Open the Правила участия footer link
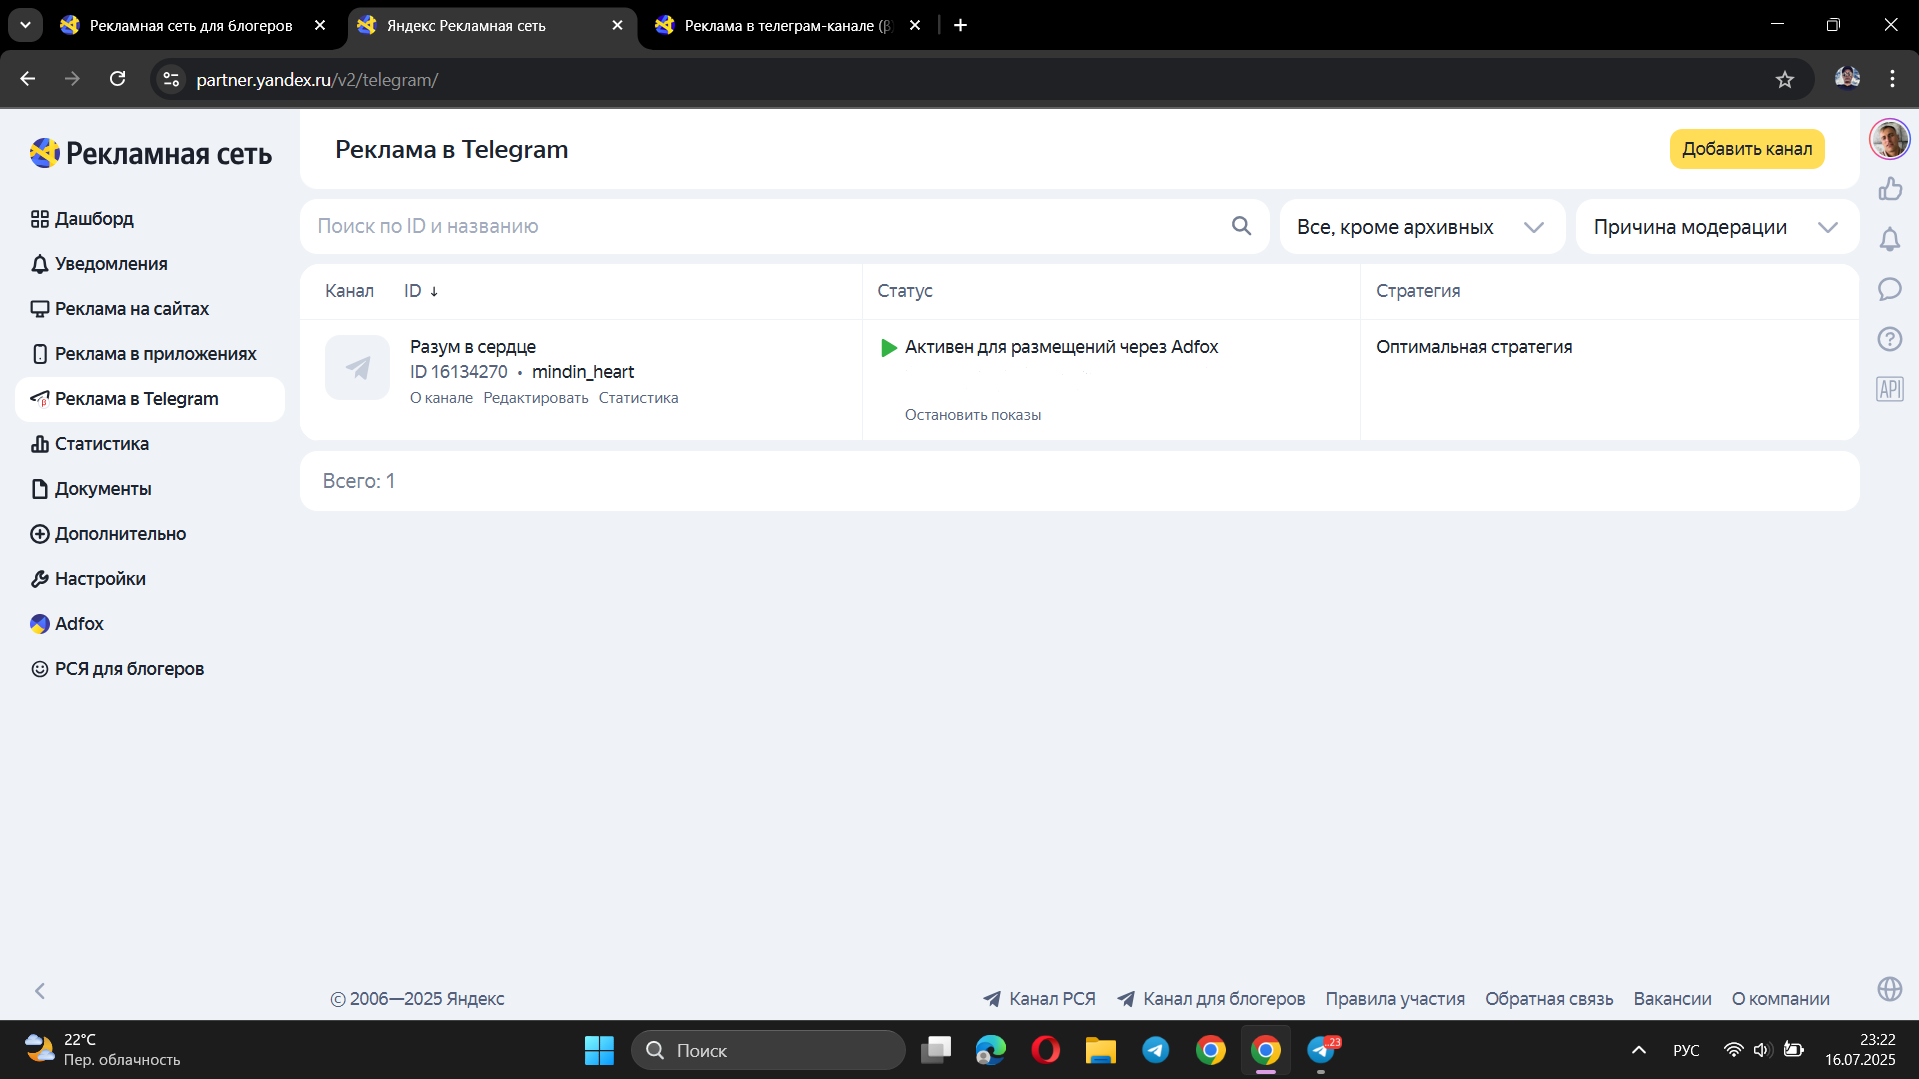1919x1079 pixels. pyautogui.click(x=1395, y=999)
